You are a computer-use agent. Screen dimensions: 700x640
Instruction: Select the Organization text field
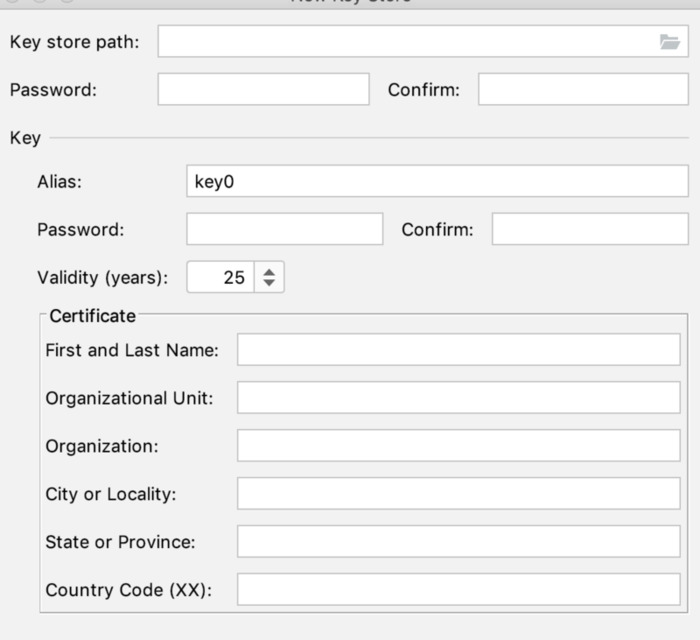pos(458,446)
